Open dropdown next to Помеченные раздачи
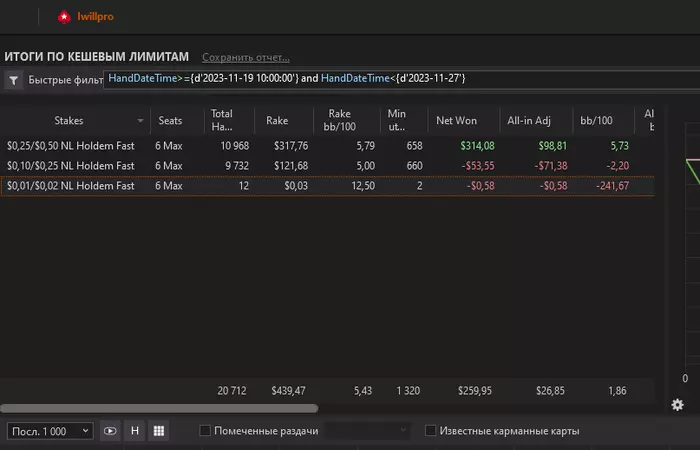This screenshot has height=450, width=700. coord(367,430)
